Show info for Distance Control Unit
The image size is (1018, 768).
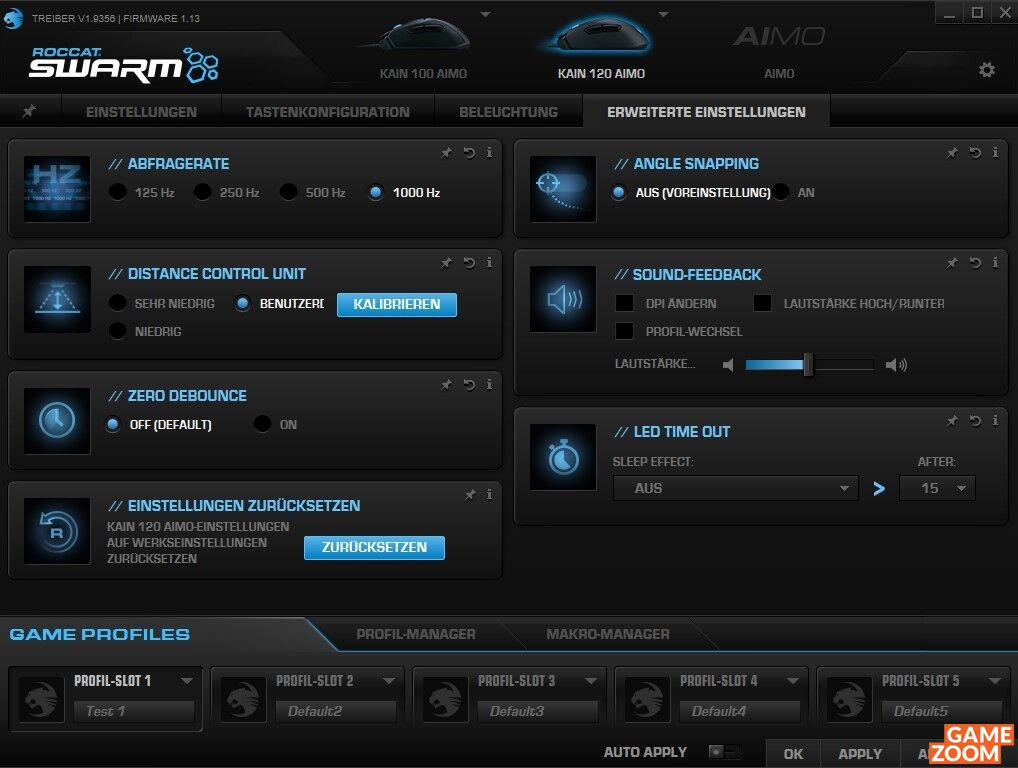click(489, 263)
